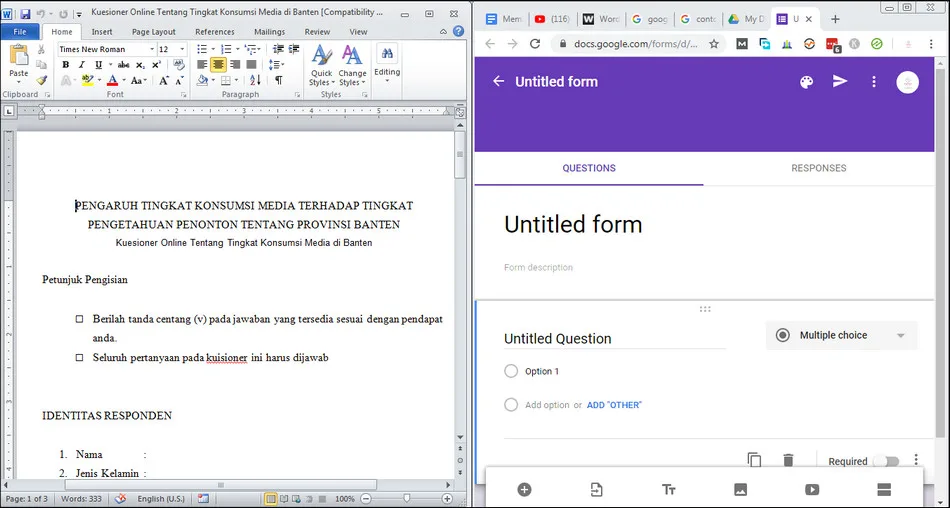Apply strikethrough formatting in Word

click(124, 65)
